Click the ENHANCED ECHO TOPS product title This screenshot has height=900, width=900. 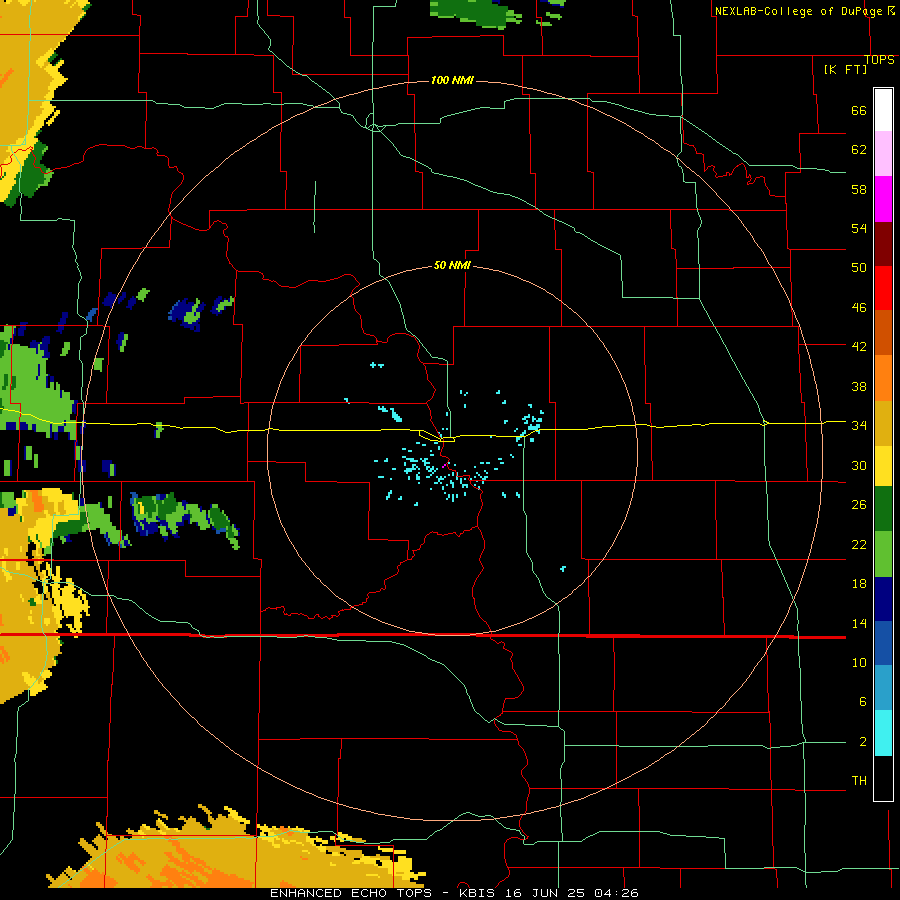[351, 893]
